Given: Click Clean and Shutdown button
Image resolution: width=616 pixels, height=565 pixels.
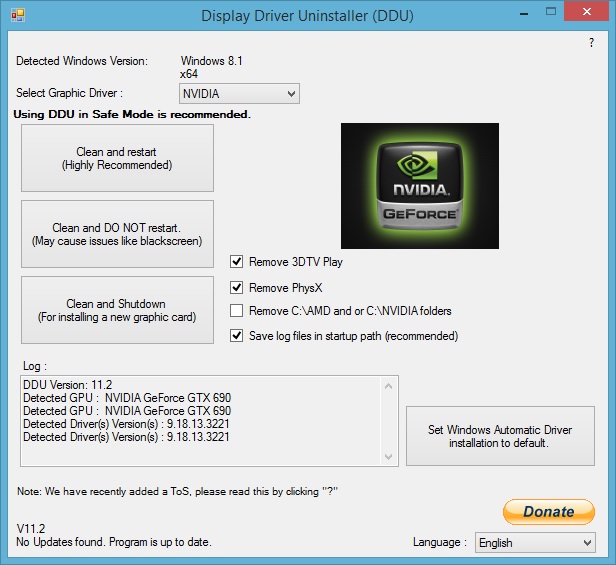Looking at the screenshot, I should point(116,310).
